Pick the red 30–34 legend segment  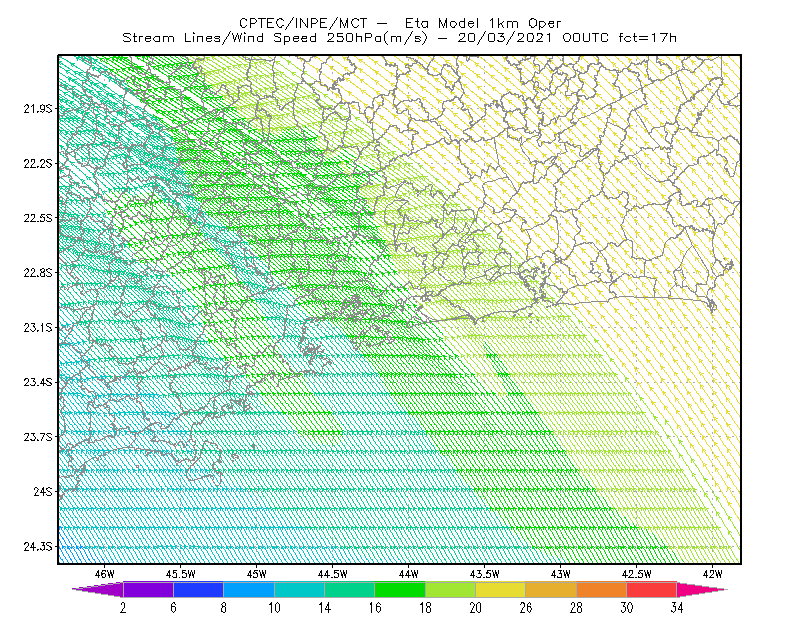click(x=652, y=589)
